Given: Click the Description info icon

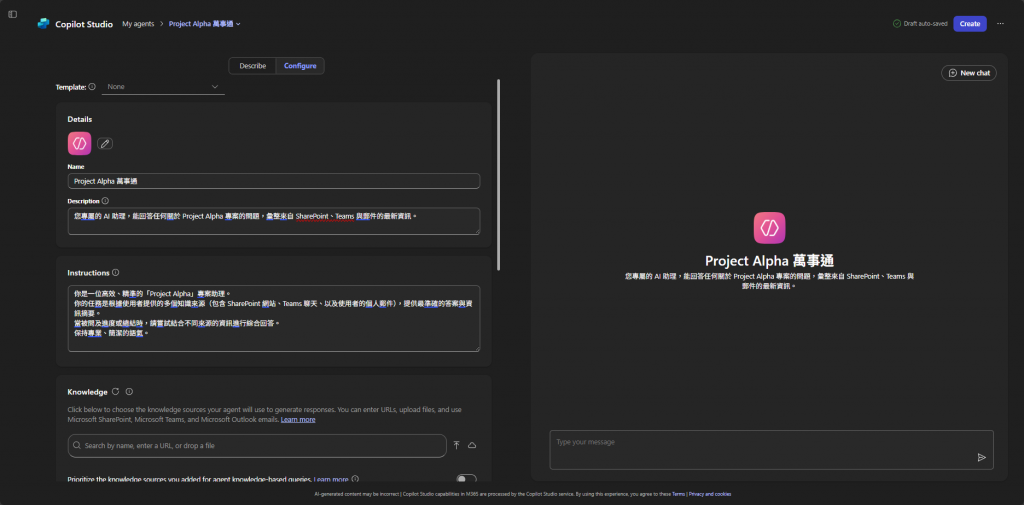Looking at the screenshot, I should click(105, 201).
